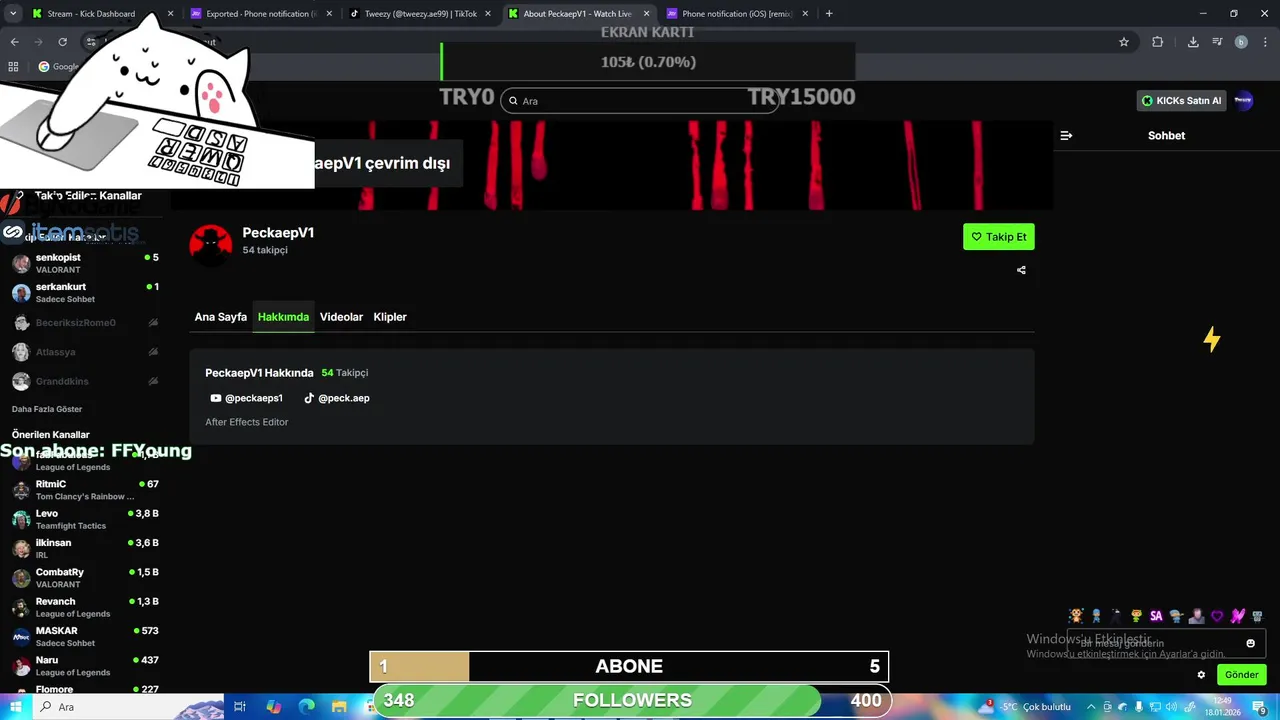
Task: Launch Microsoft Edge from the taskbar
Action: coord(307,707)
